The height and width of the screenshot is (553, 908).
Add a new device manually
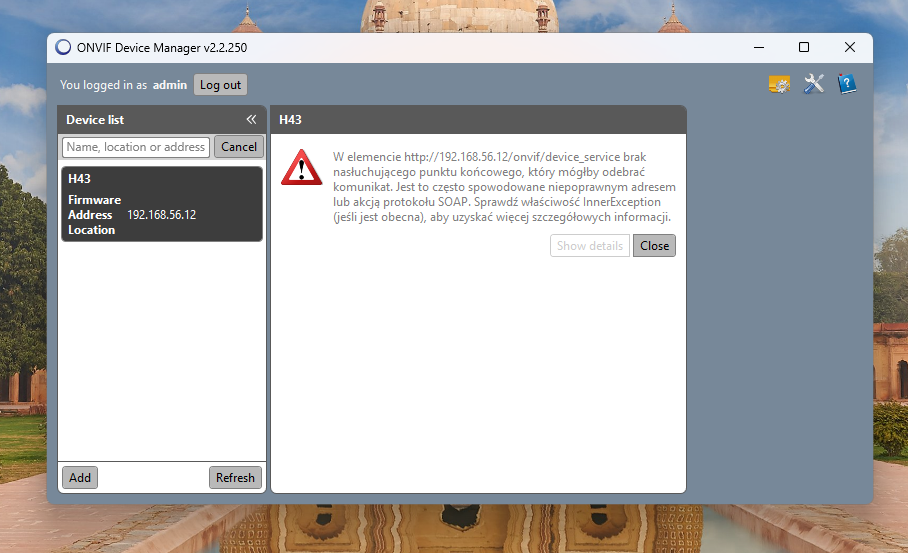click(80, 478)
